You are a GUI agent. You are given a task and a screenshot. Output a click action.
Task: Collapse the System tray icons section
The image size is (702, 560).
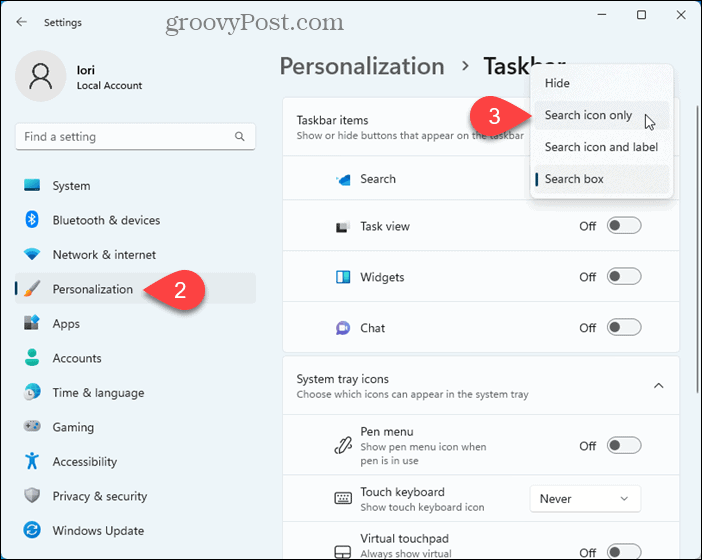click(x=658, y=386)
